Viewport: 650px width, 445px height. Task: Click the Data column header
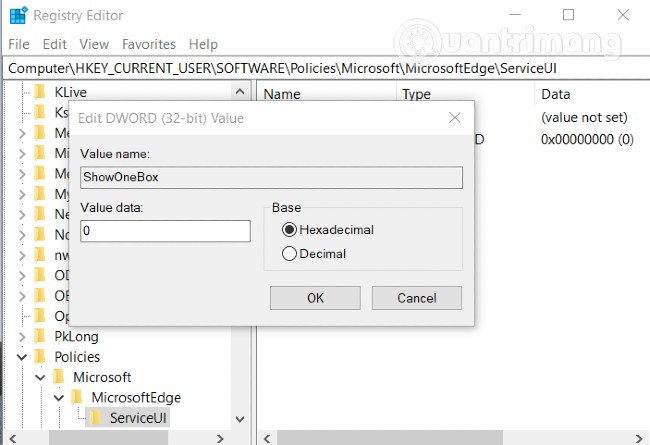[x=555, y=94]
